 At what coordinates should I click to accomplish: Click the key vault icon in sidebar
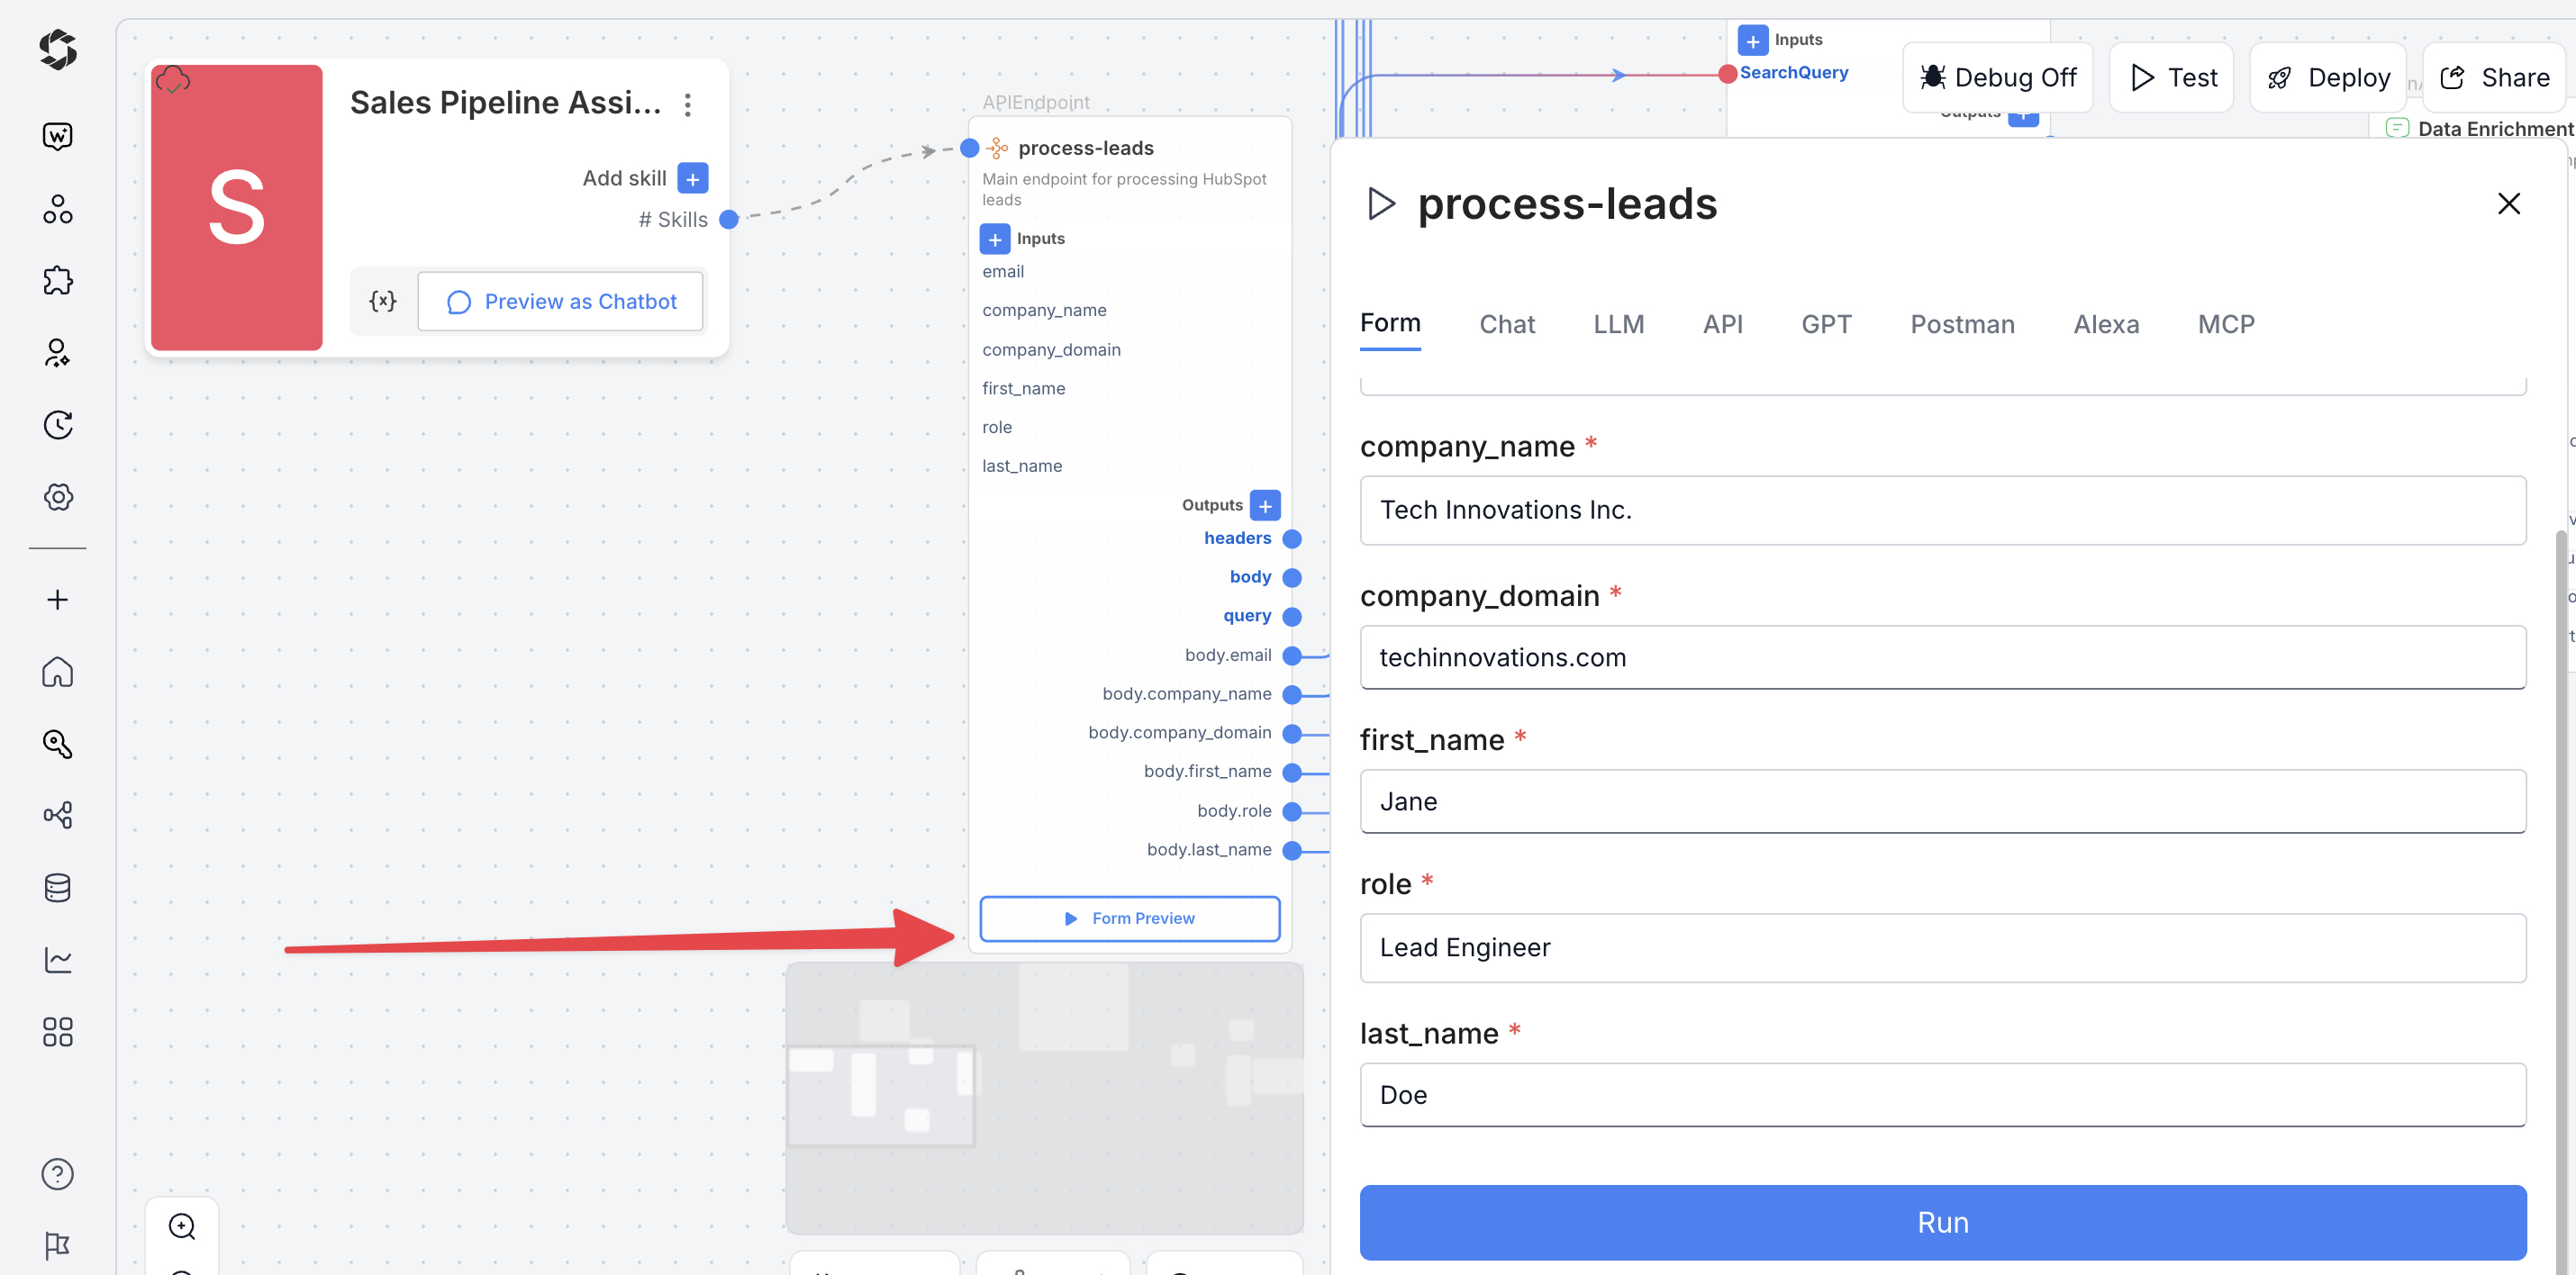pos(57,744)
